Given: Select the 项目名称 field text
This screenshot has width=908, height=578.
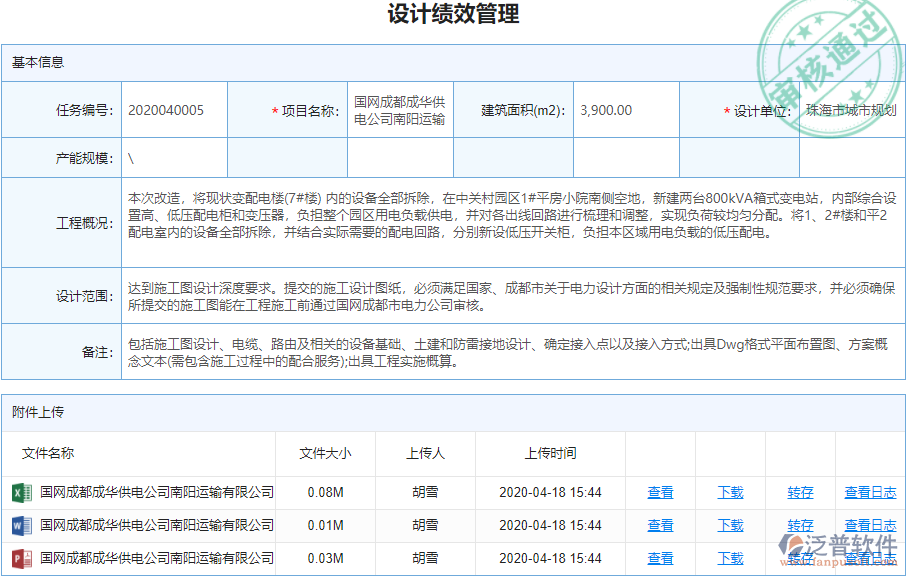Looking at the screenshot, I should (x=400, y=110).
